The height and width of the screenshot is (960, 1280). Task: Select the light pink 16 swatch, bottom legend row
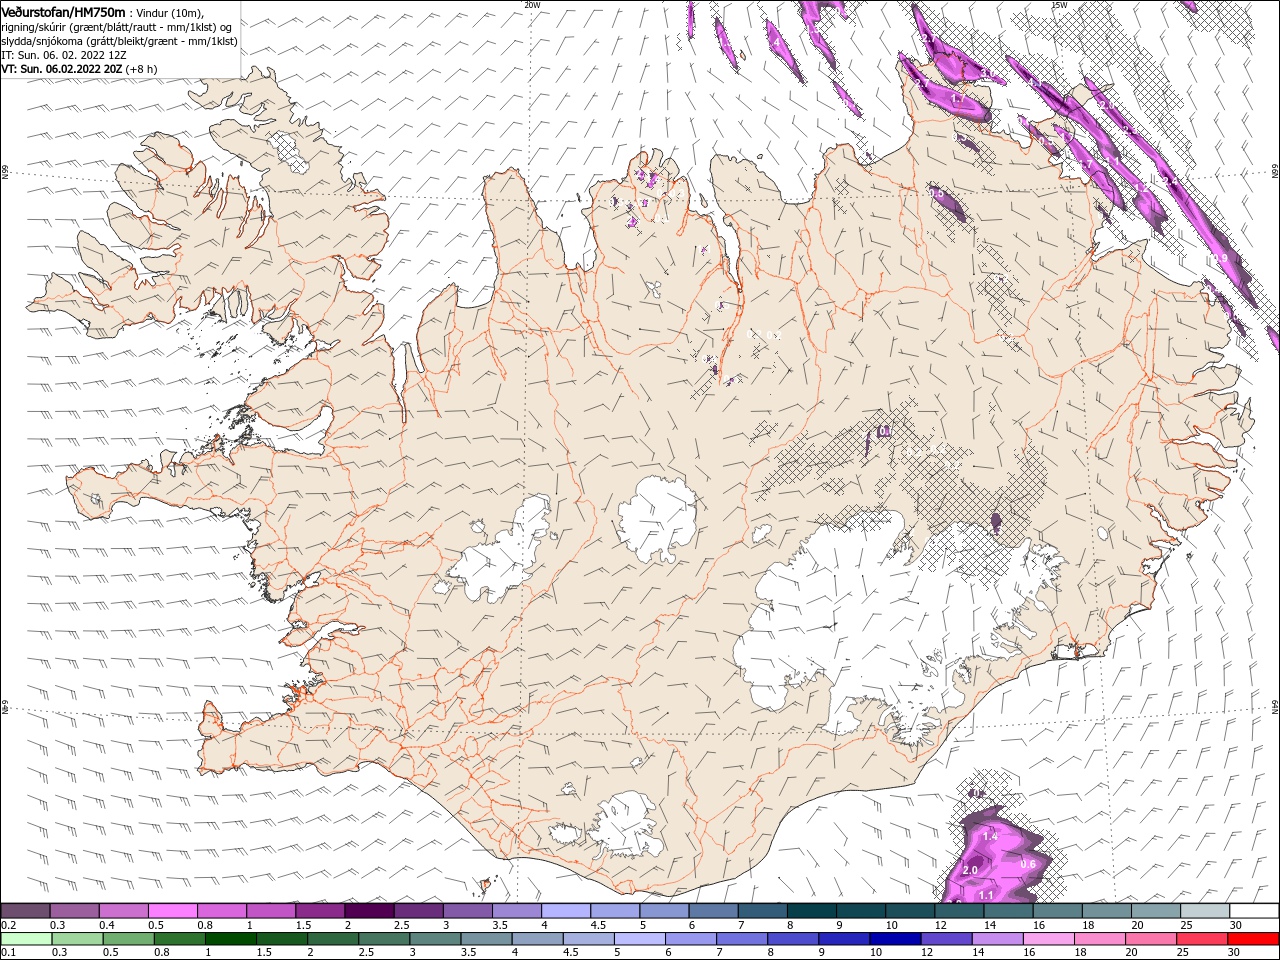point(1048,939)
